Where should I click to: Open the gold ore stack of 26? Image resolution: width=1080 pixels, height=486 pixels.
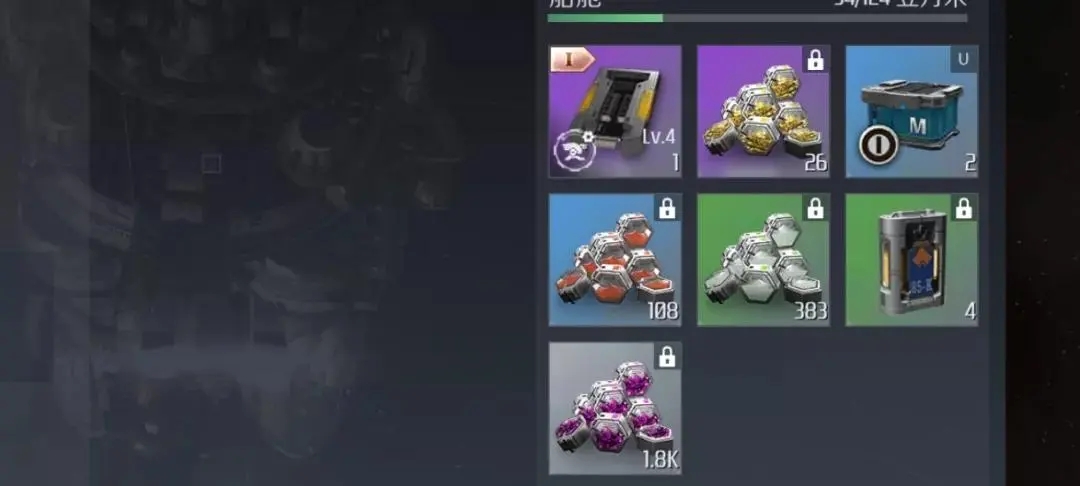(763, 112)
